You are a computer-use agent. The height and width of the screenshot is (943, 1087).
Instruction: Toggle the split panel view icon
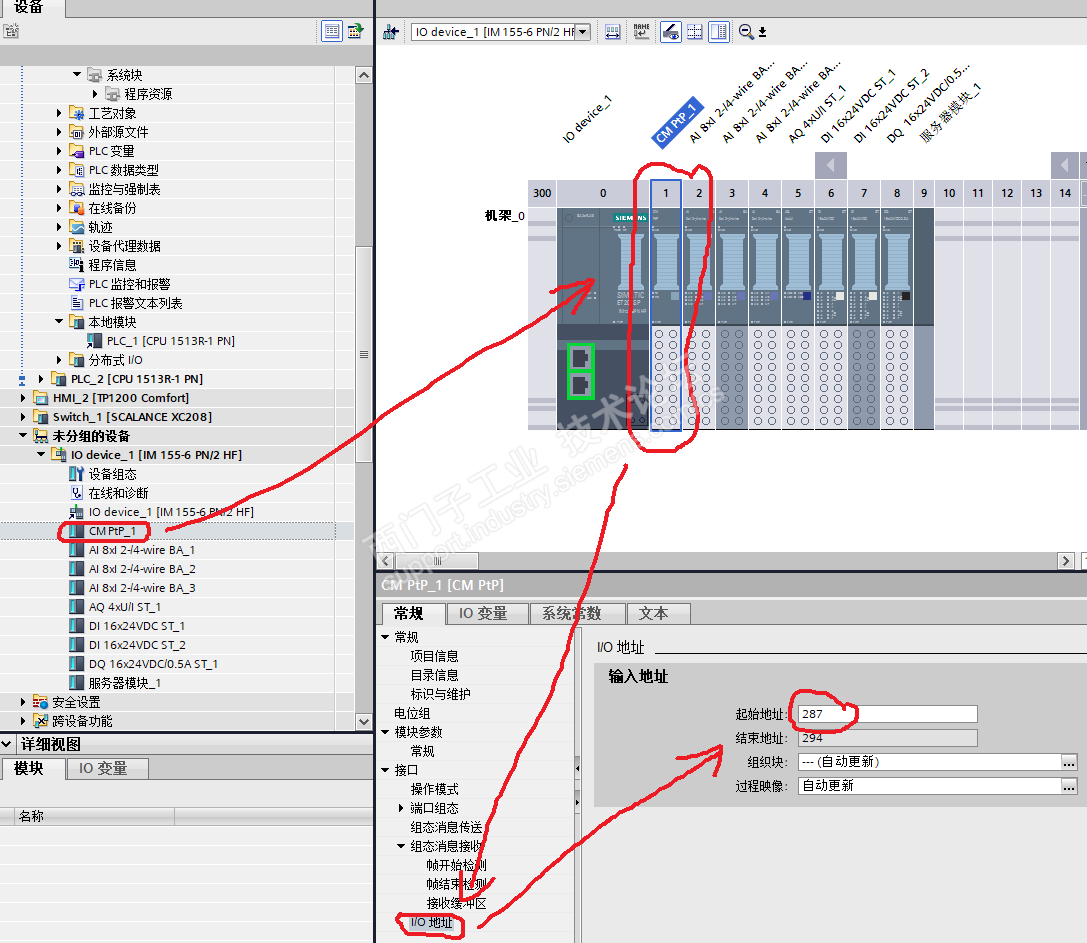[719, 32]
